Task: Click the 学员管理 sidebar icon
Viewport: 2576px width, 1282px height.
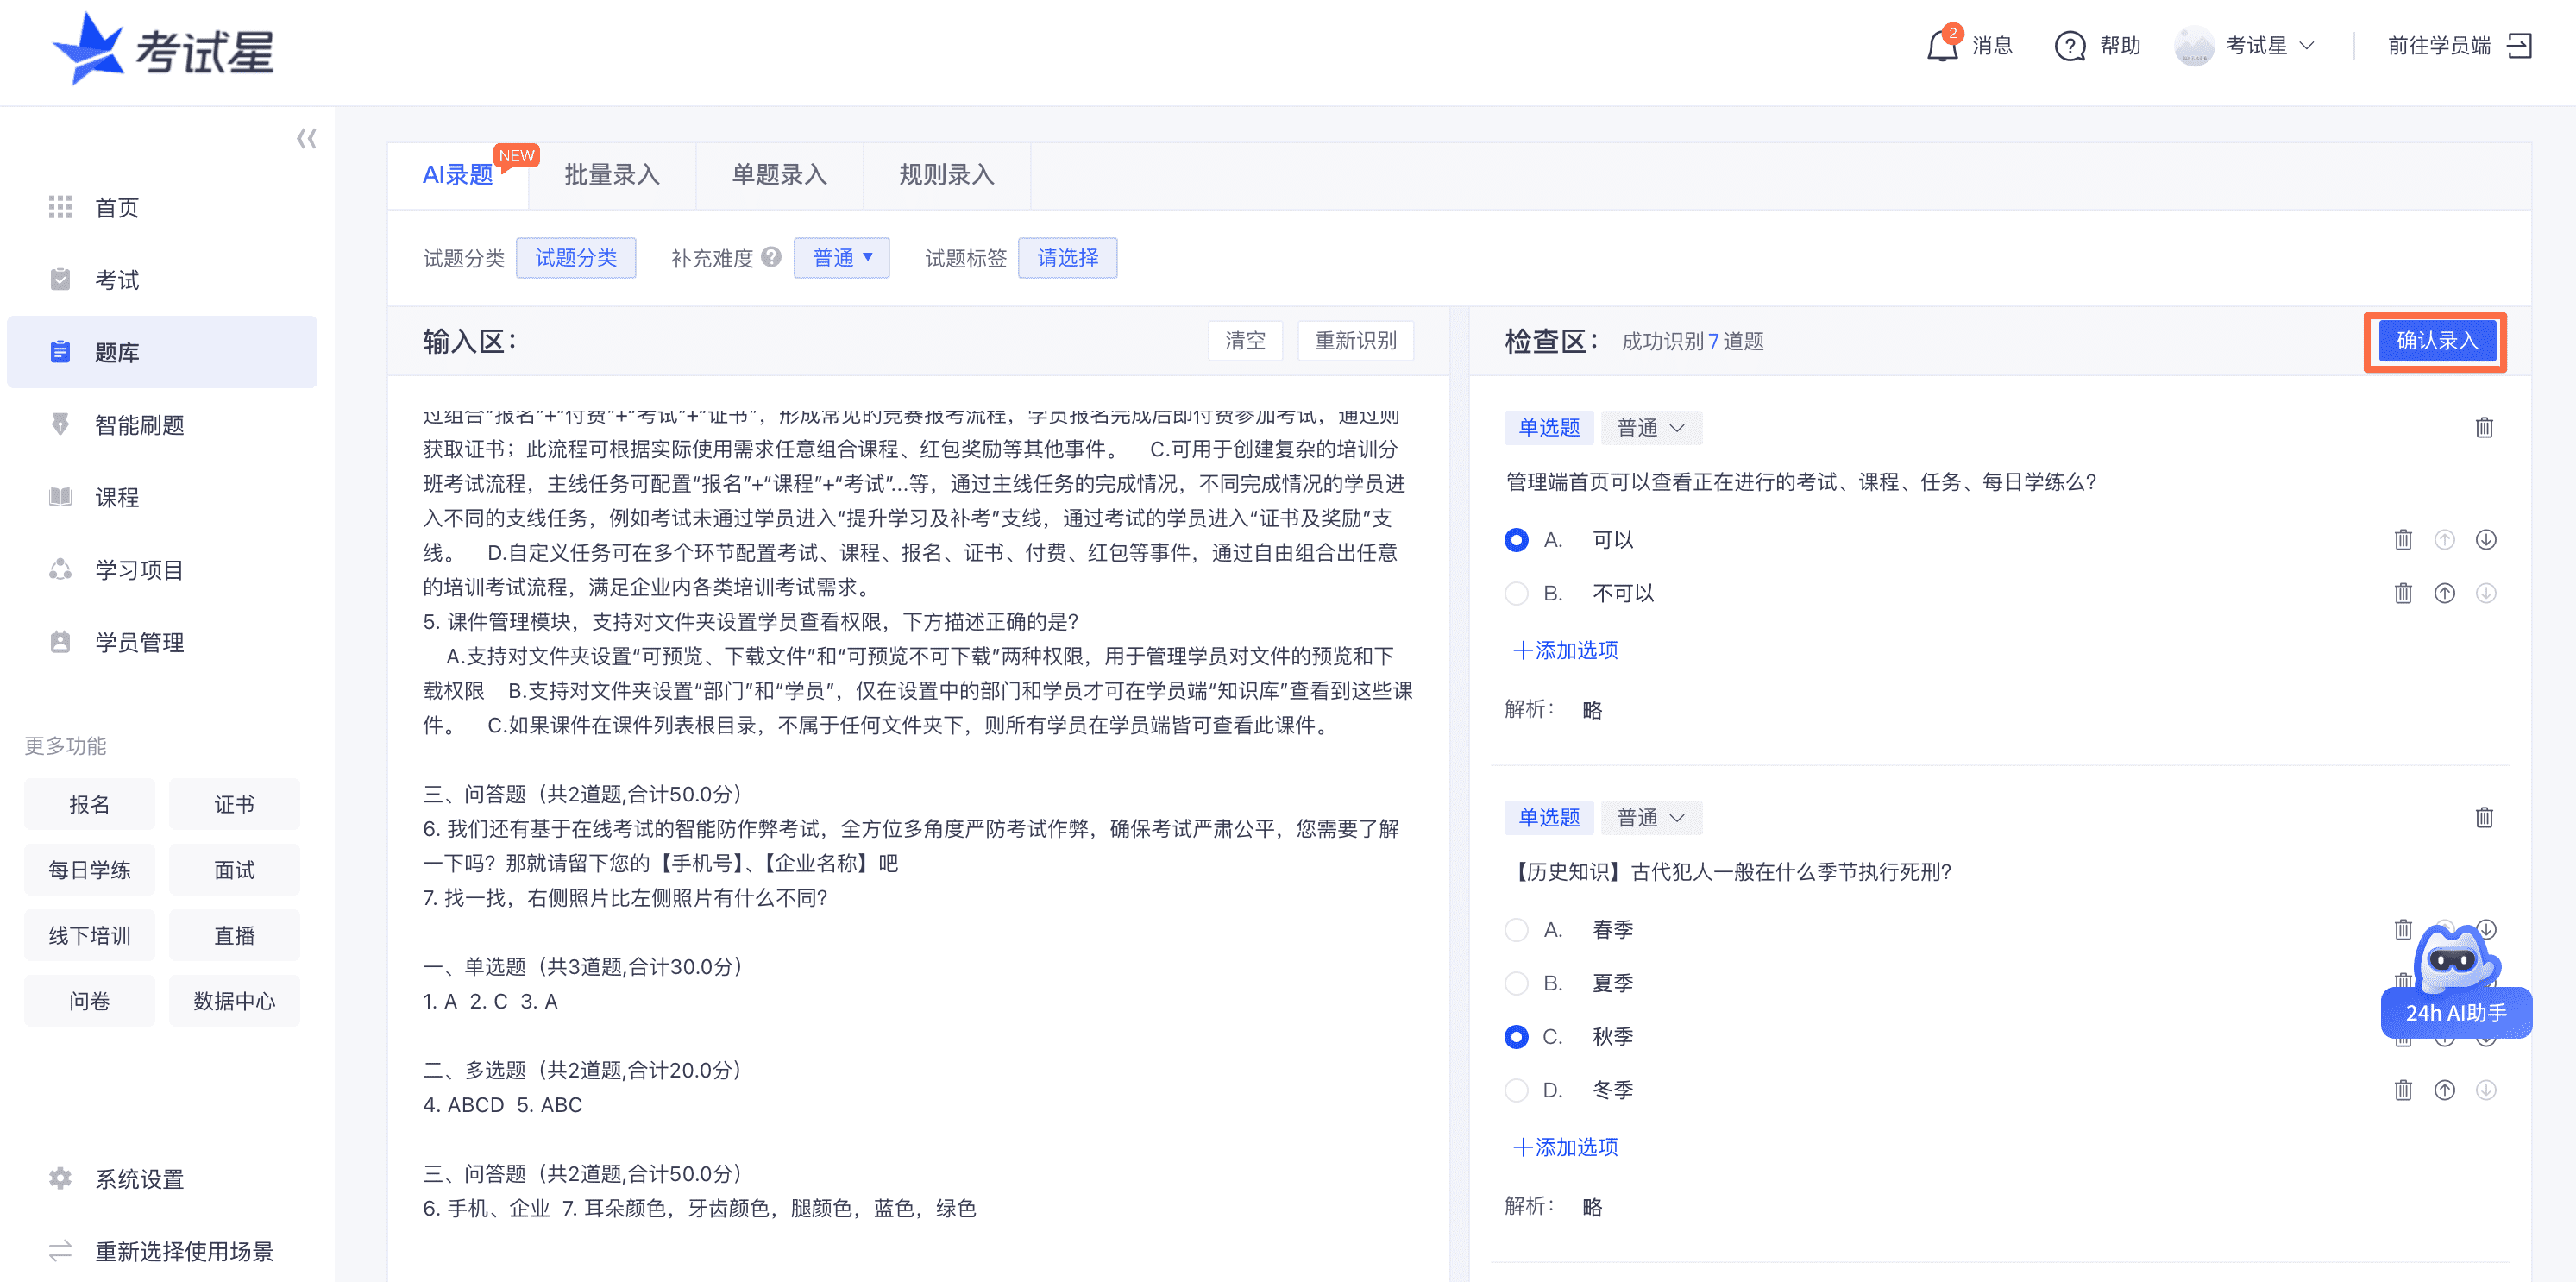Action: [x=61, y=642]
